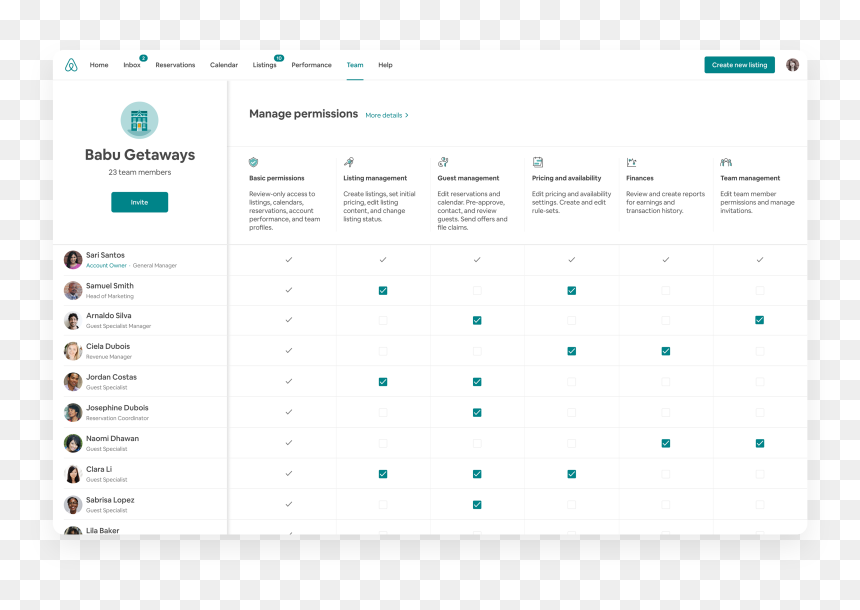Click the Babu Getaways building icon
This screenshot has height=610, width=860.
click(139, 120)
